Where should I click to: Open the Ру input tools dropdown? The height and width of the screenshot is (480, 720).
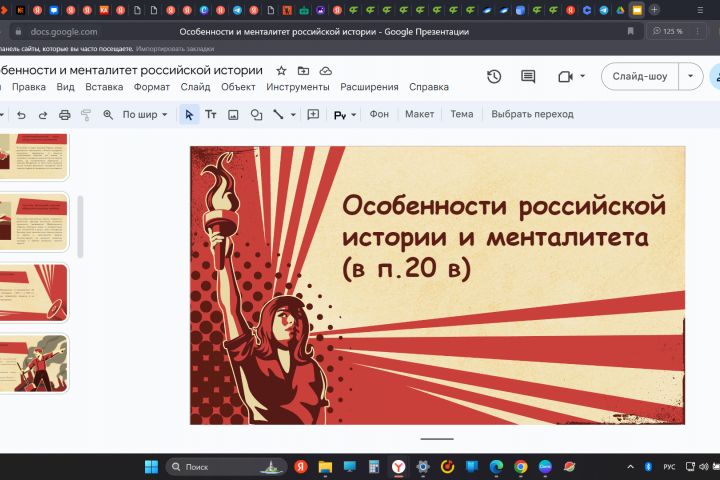point(345,115)
